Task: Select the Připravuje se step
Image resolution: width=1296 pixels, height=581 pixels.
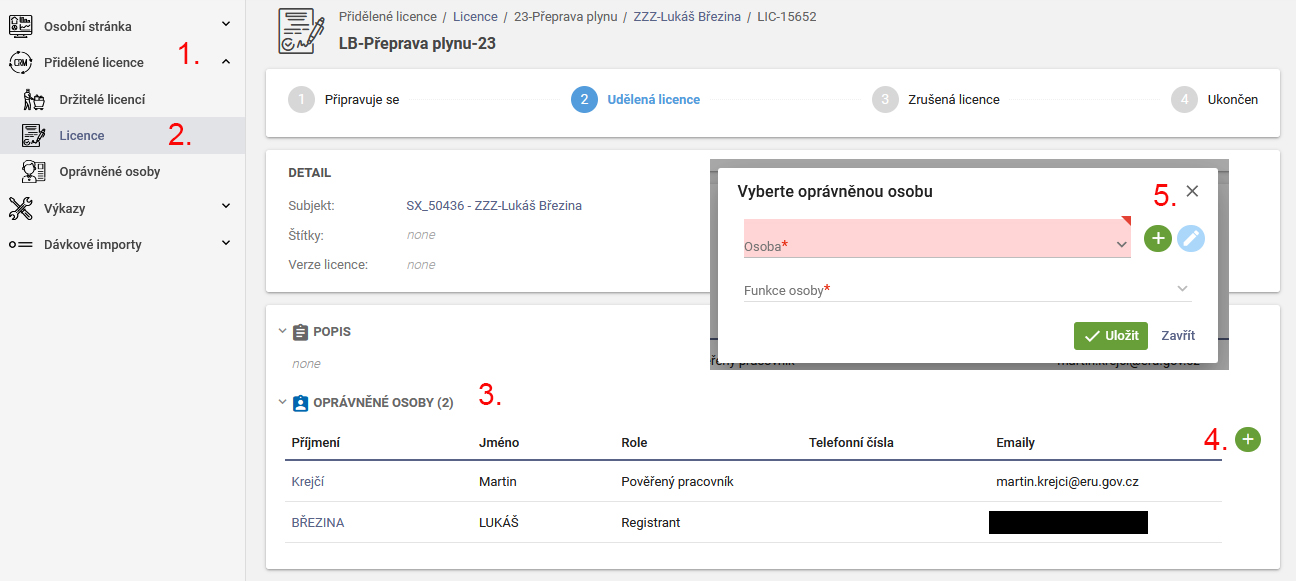Action: [x=344, y=100]
